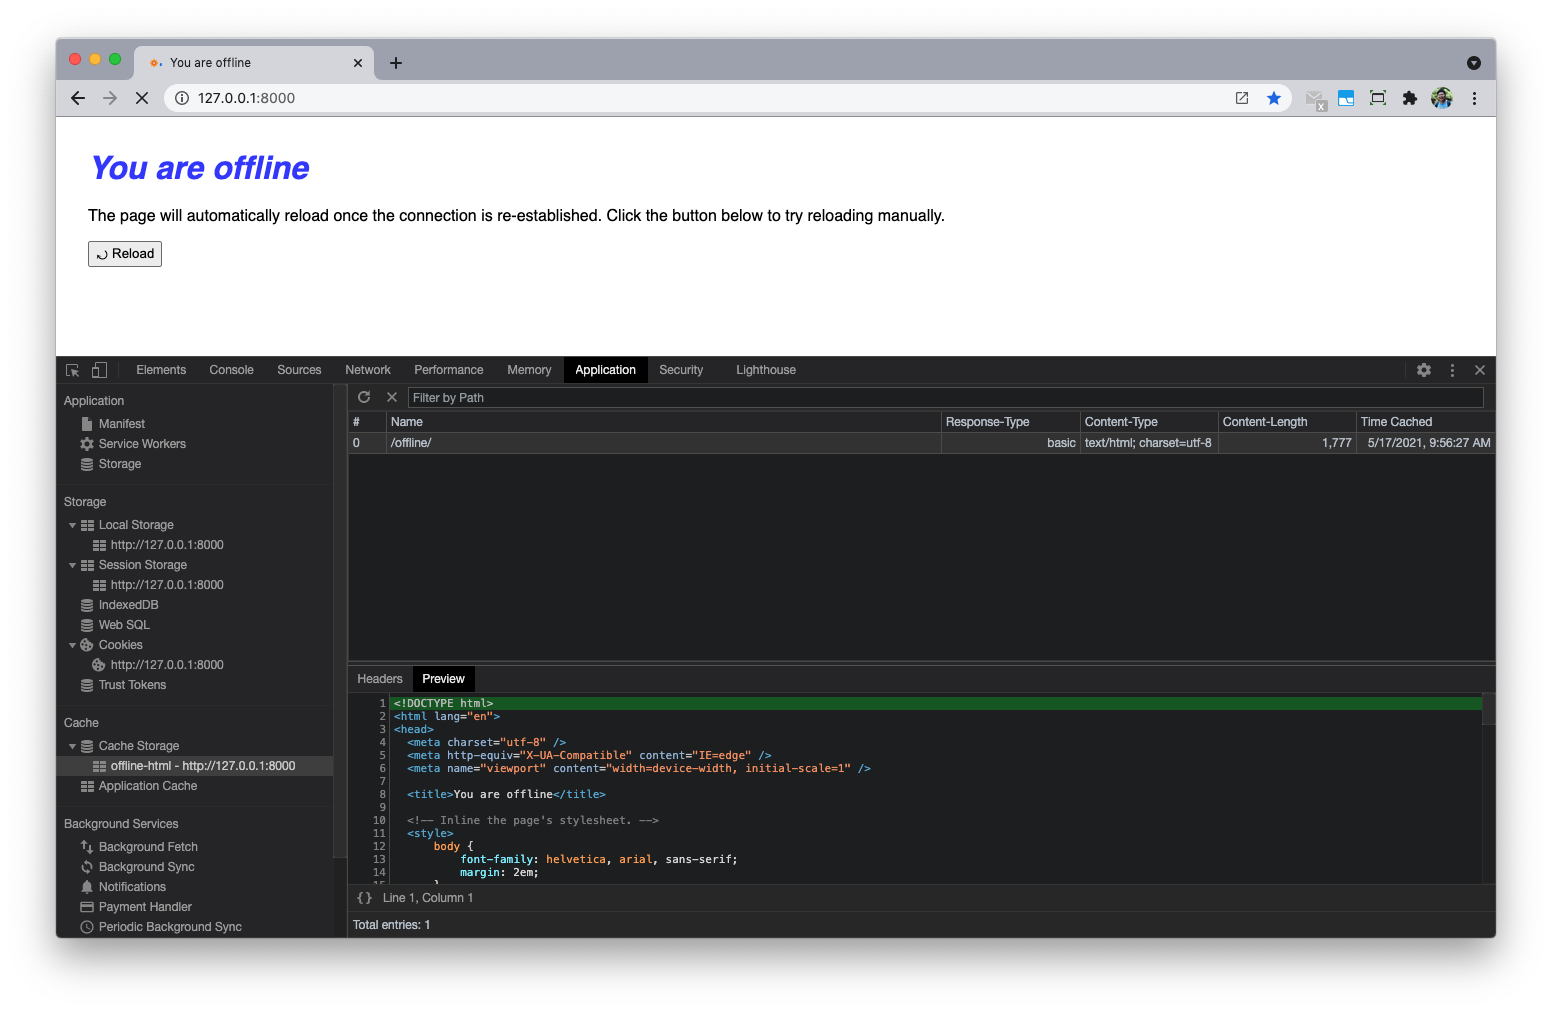Bookmark star icon in address bar

pyautogui.click(x=1273, y=98)
